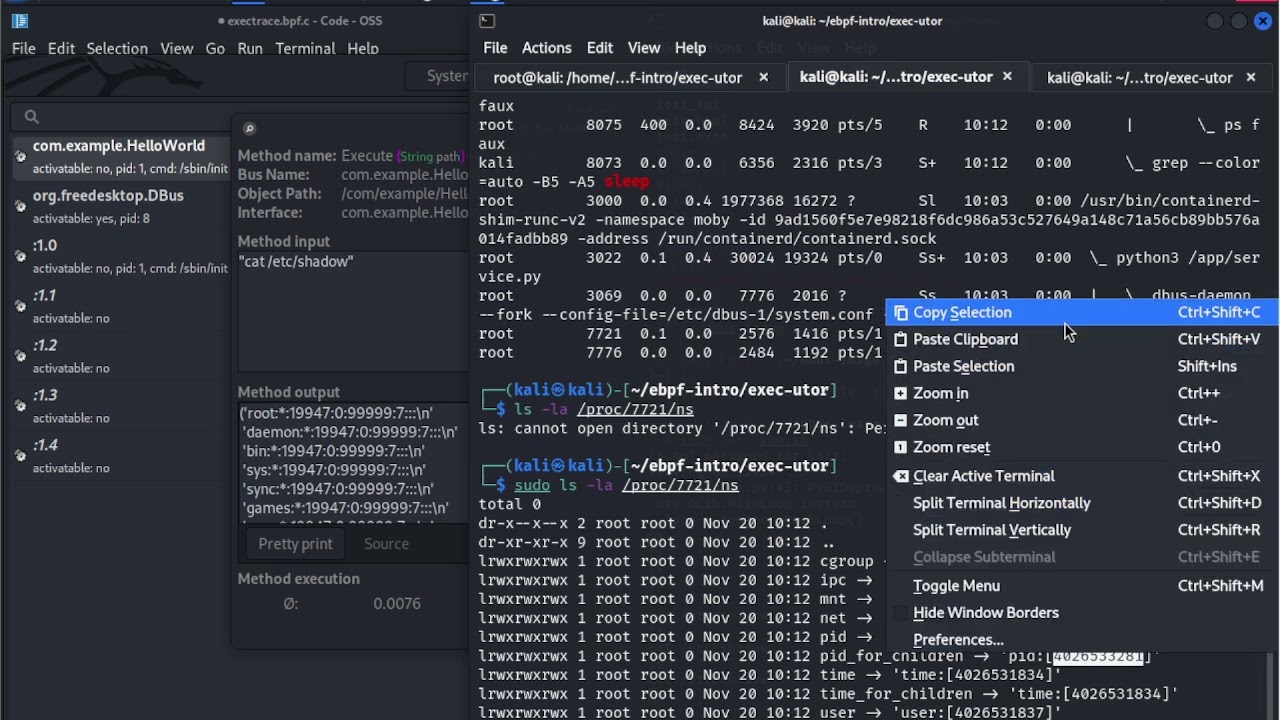Click Method input text box
1280x720 pixels.
(x=352, y=310)
